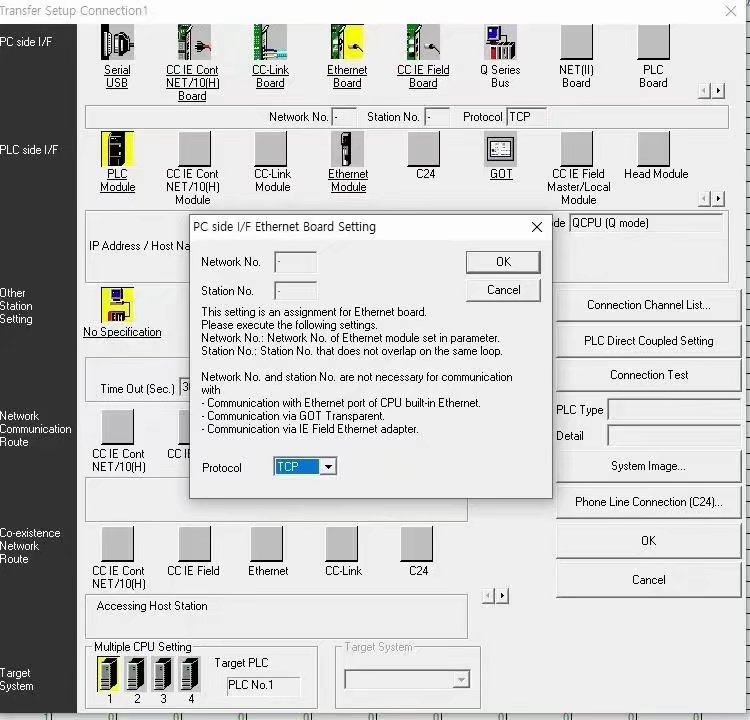Open Connection Channel List
This screenshot has width=750, height=720.
pos(648,305)
